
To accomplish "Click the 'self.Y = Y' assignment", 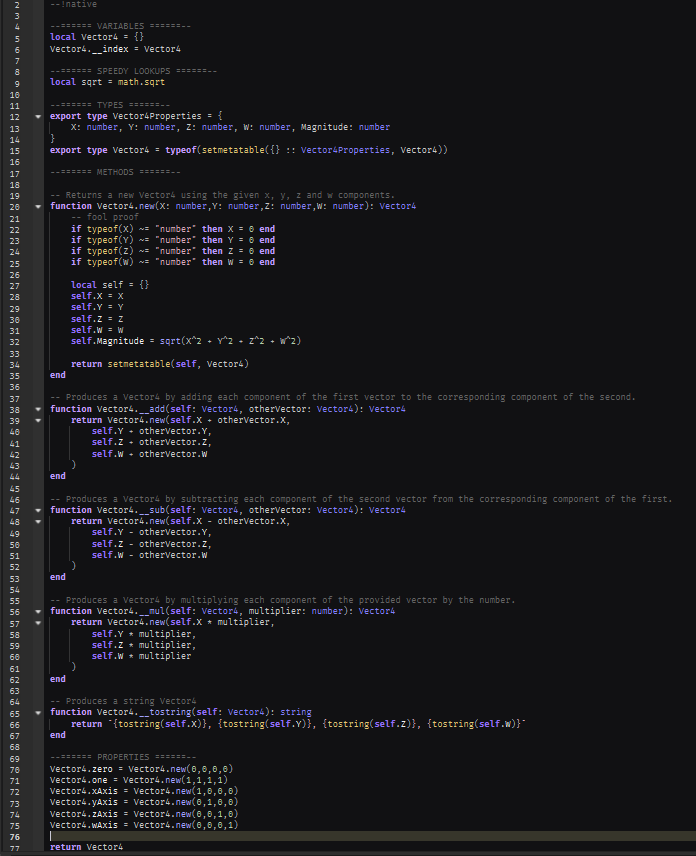I will pyautogui.click(x=97, y=307).
